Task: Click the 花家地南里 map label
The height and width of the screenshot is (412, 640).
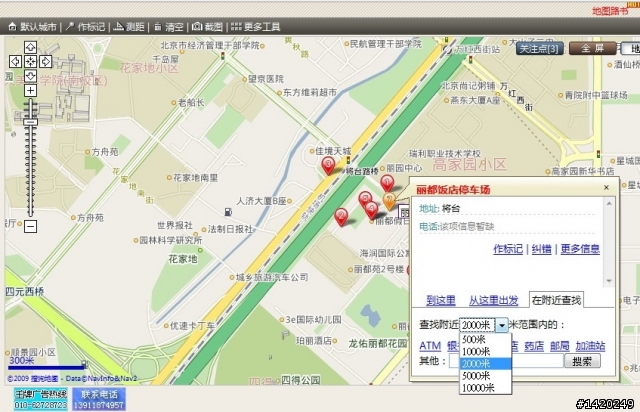Action: pos(196,178)
